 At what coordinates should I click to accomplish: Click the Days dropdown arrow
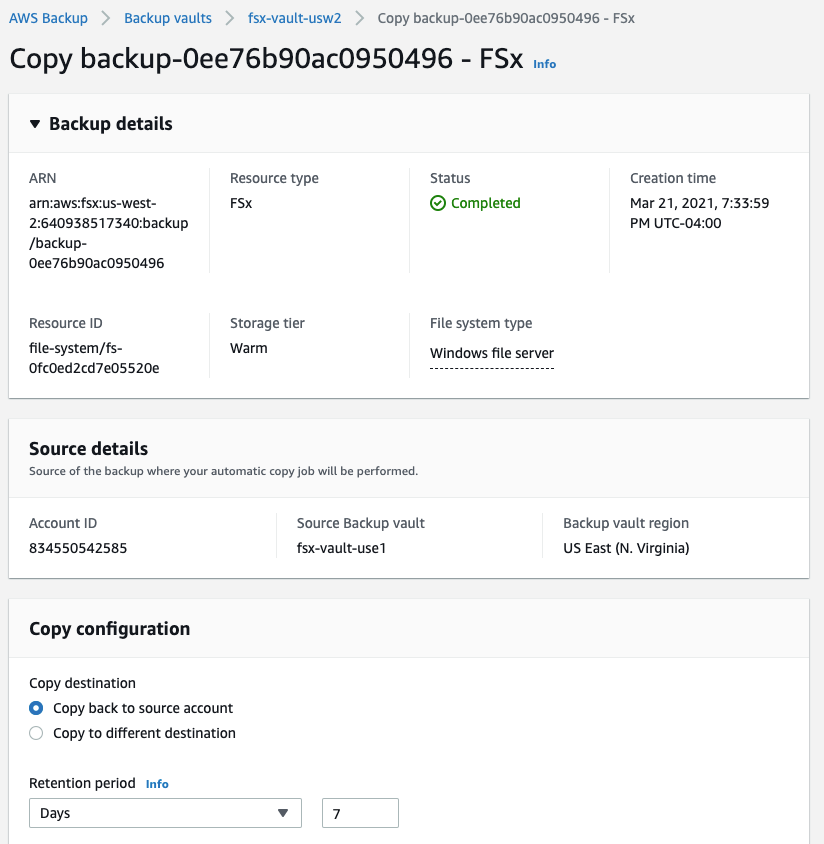point(285,813)
